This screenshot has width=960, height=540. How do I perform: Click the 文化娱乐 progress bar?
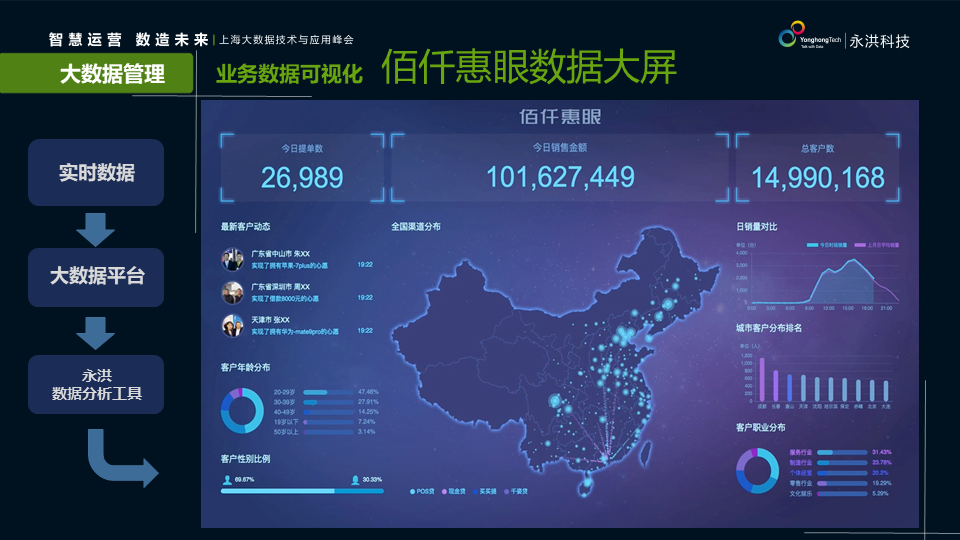842,493
